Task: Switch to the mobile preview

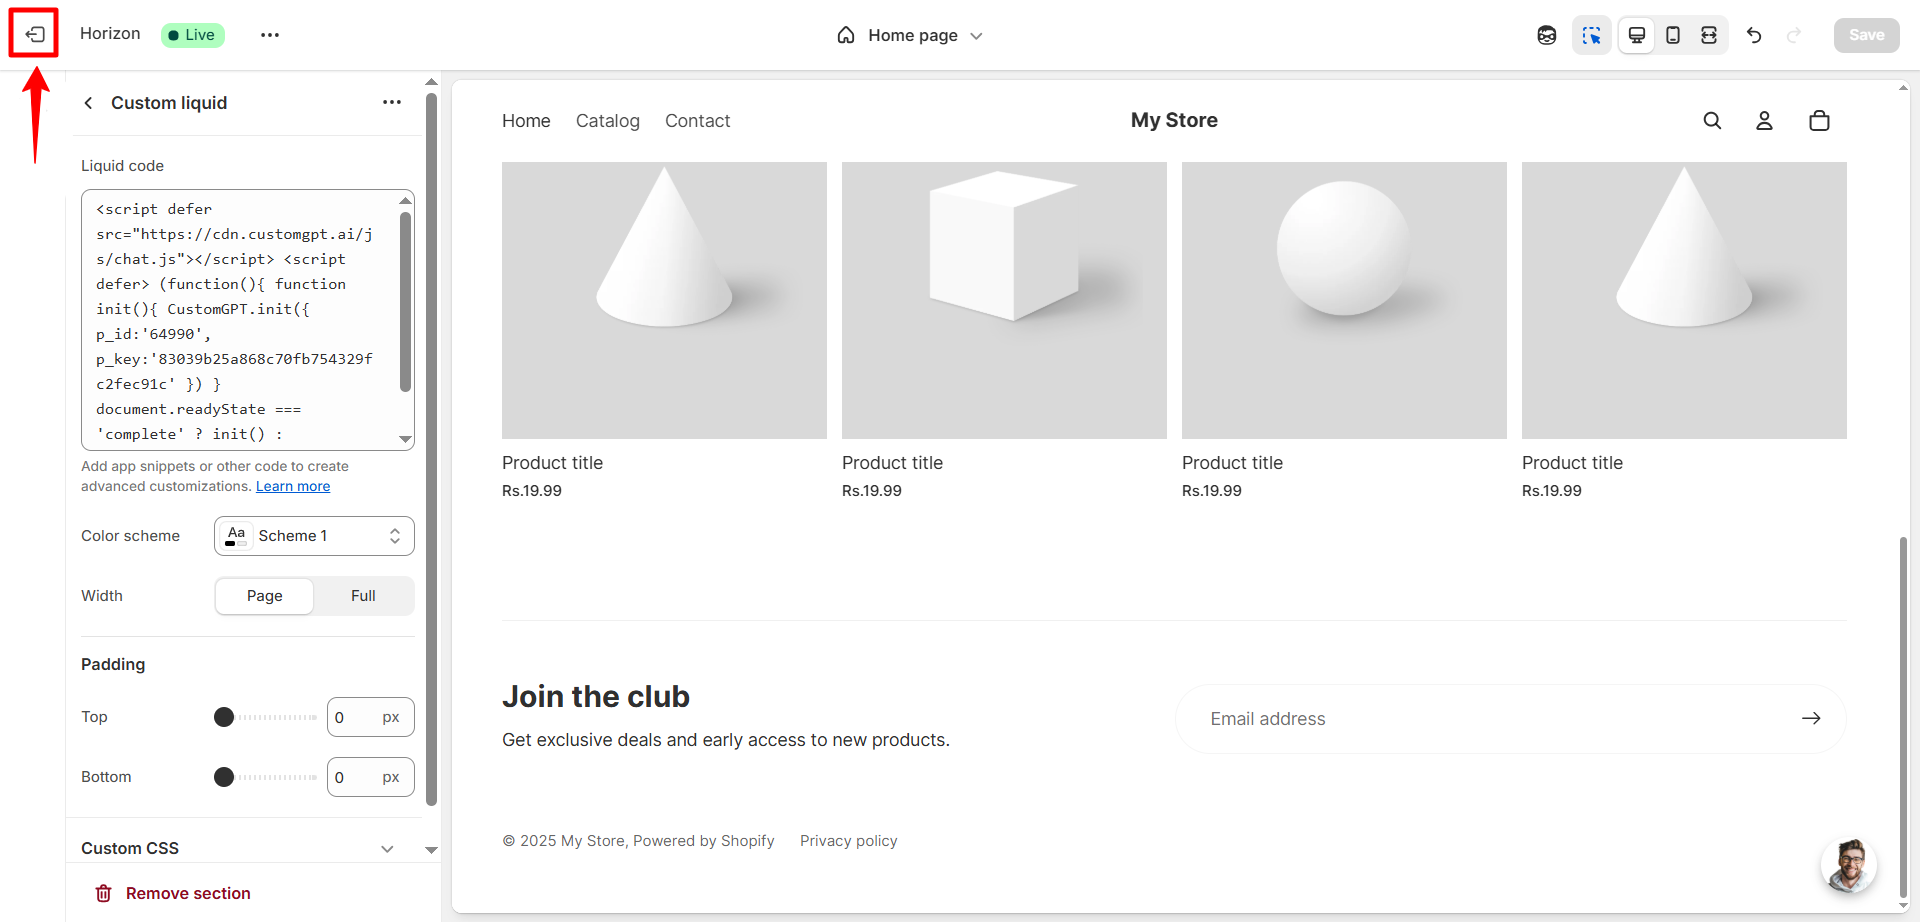Action: [1673, 35]
